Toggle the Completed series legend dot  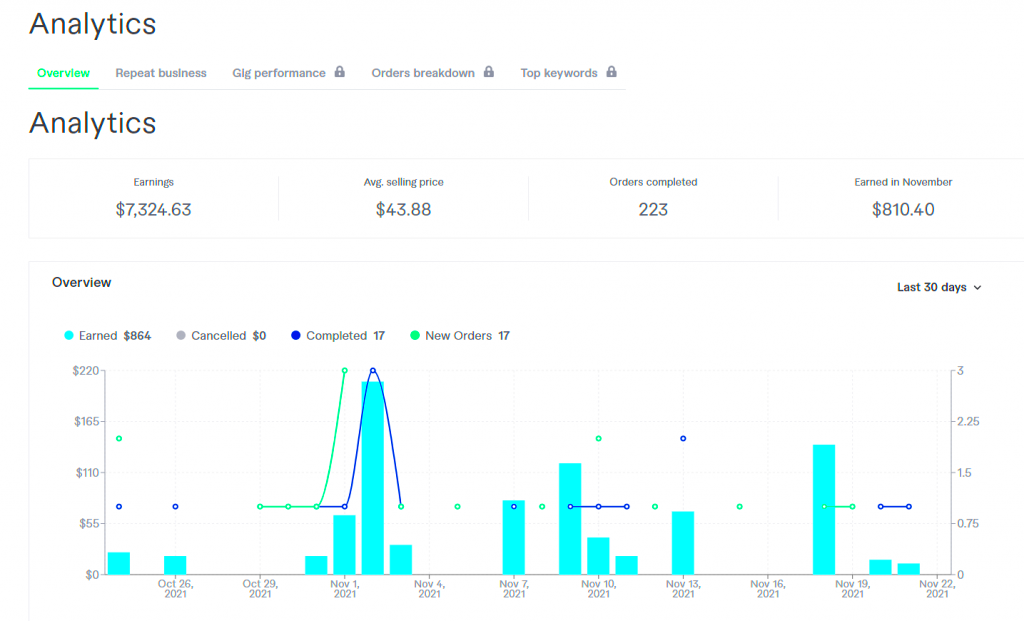tap(296, 336)
